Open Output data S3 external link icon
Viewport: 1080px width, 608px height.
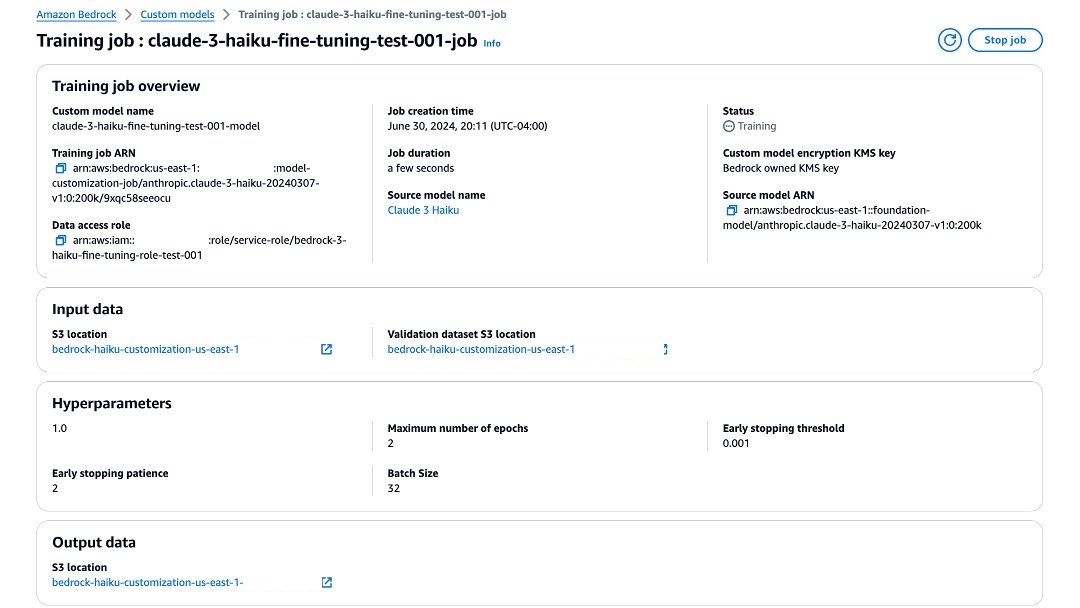(x=326, y=582)
